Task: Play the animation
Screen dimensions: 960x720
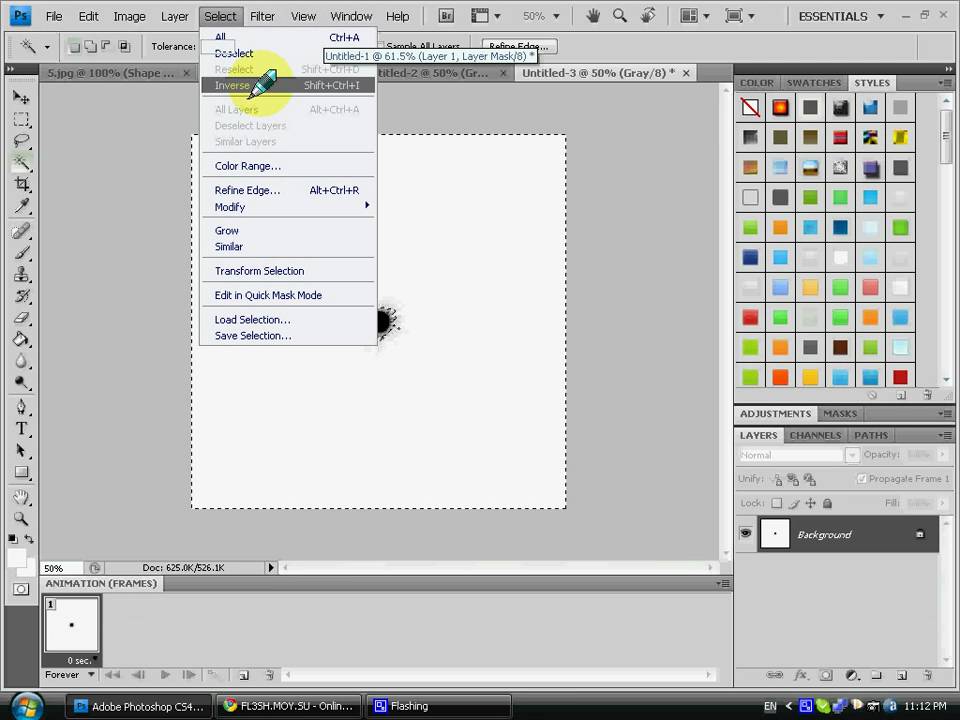Action: click(x=165, y=675)
